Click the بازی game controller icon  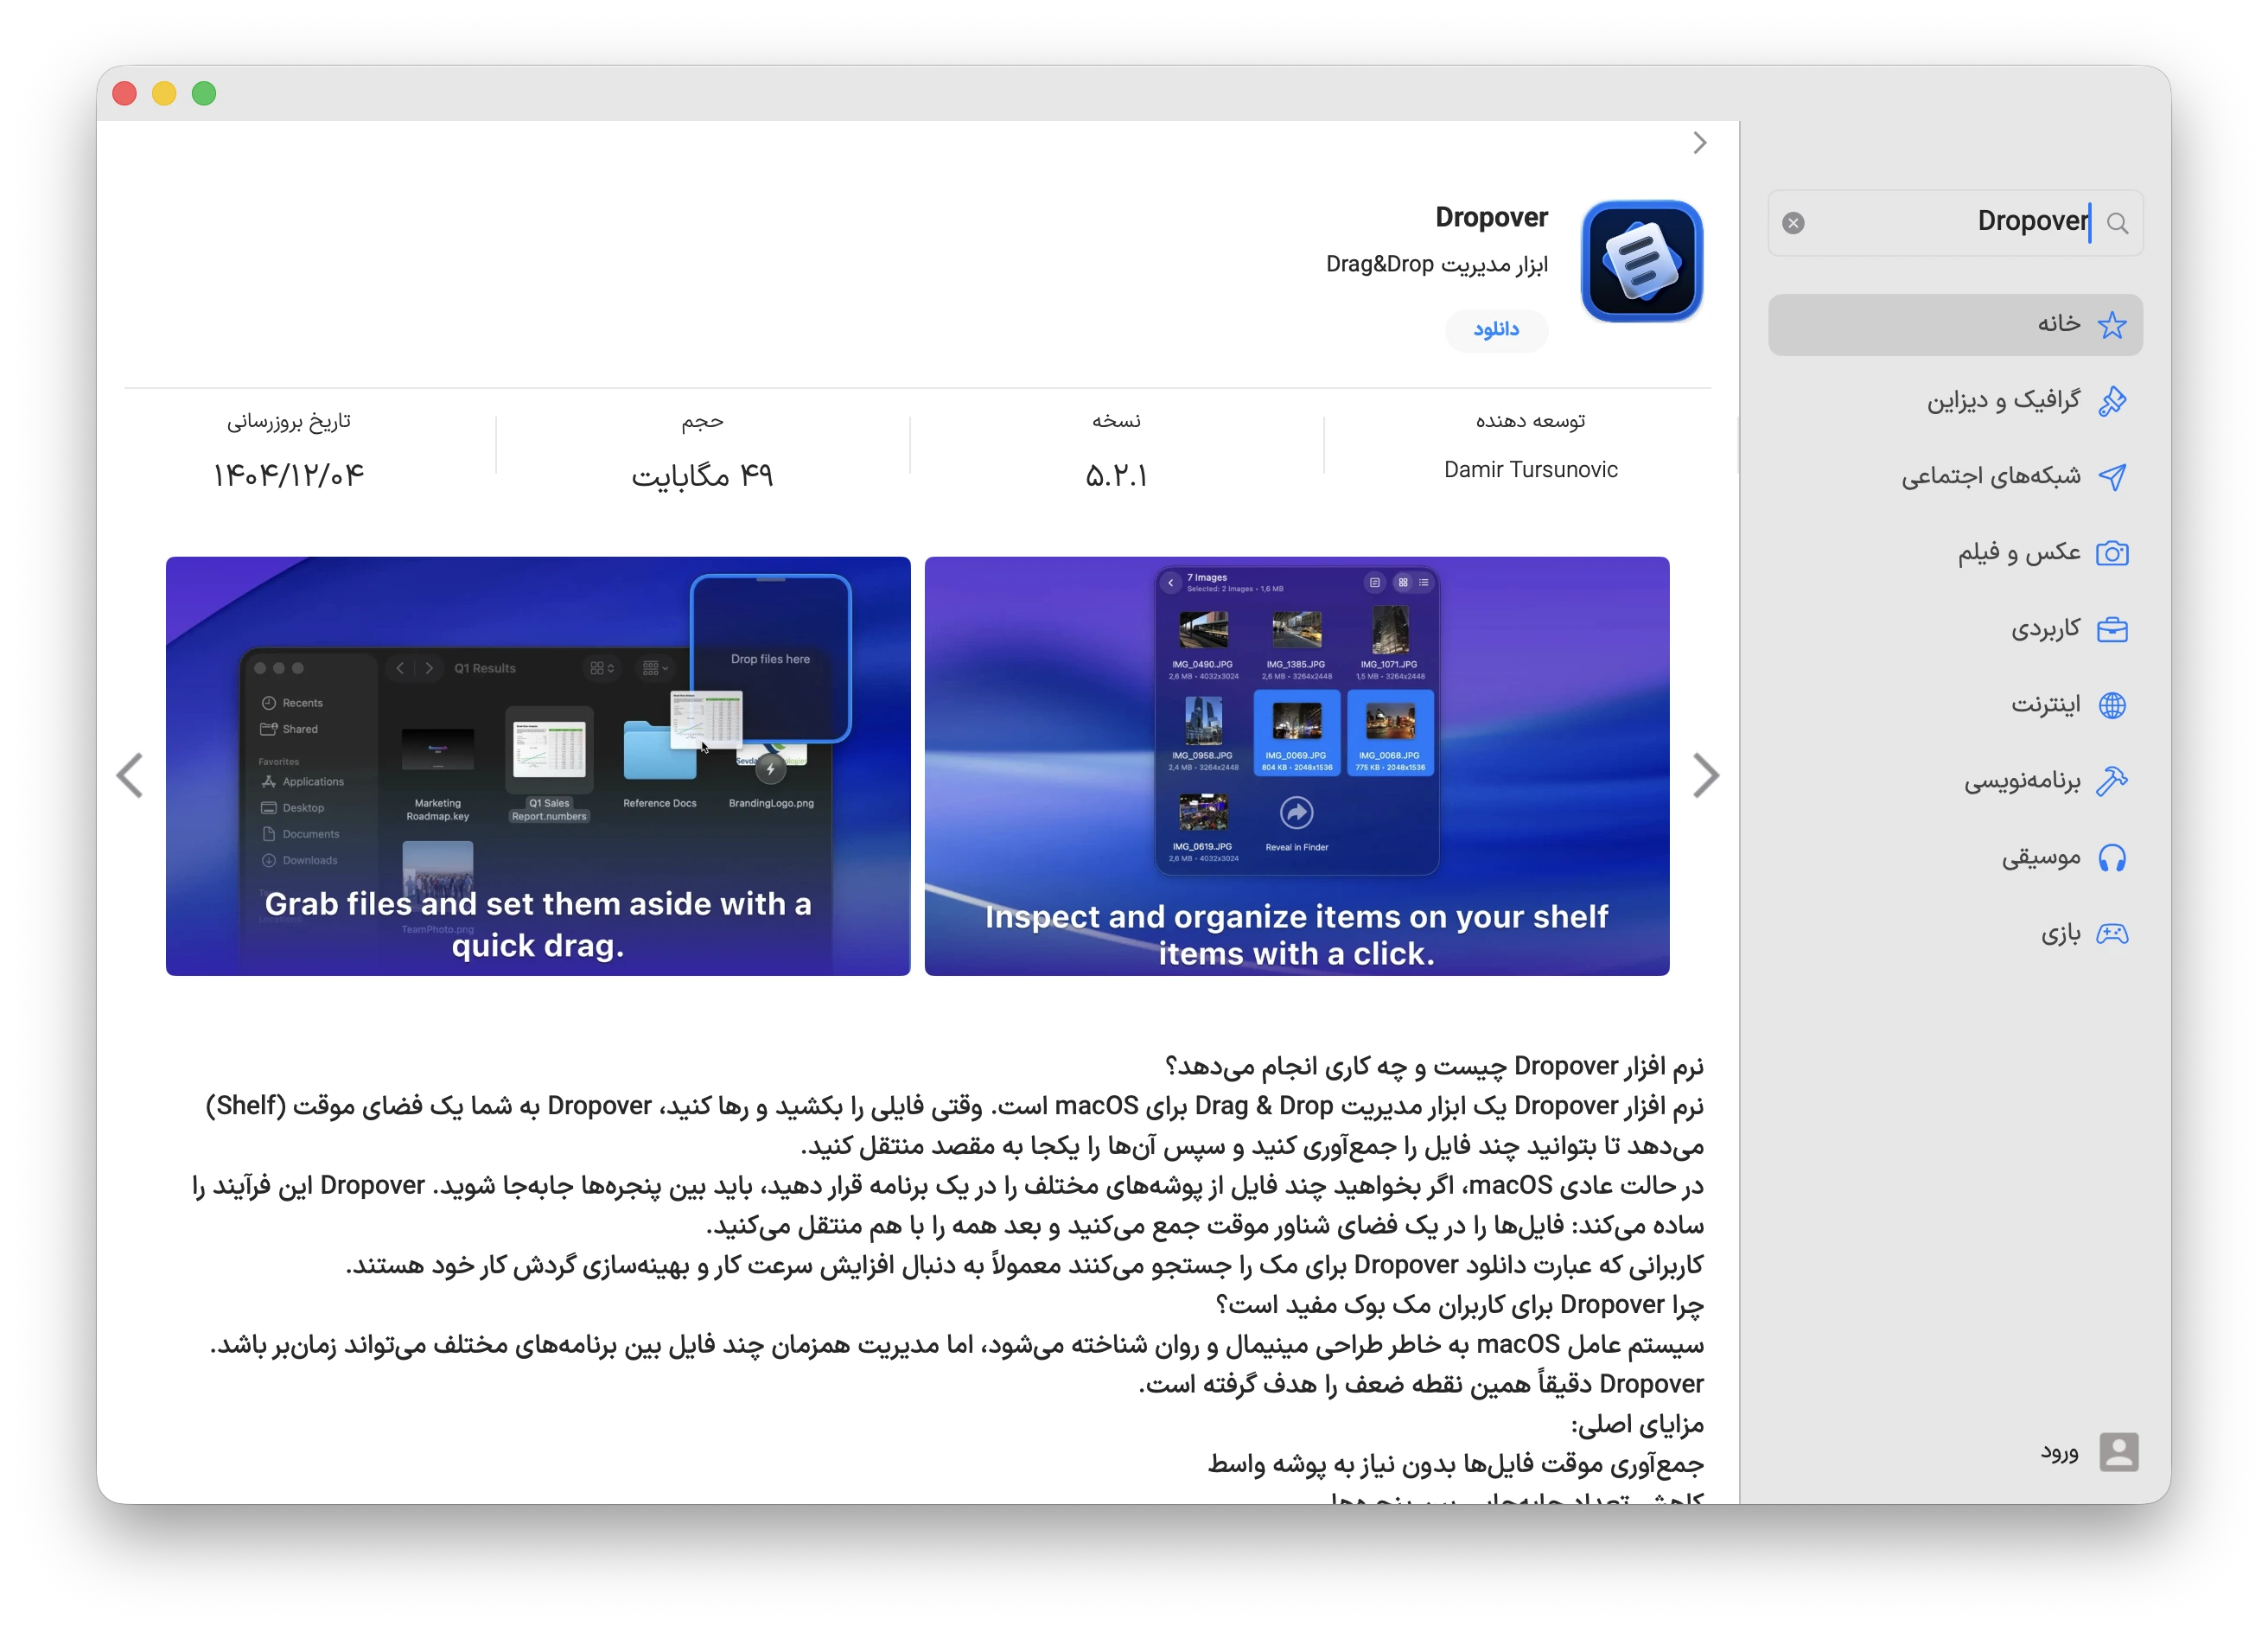click(2114, 933)
